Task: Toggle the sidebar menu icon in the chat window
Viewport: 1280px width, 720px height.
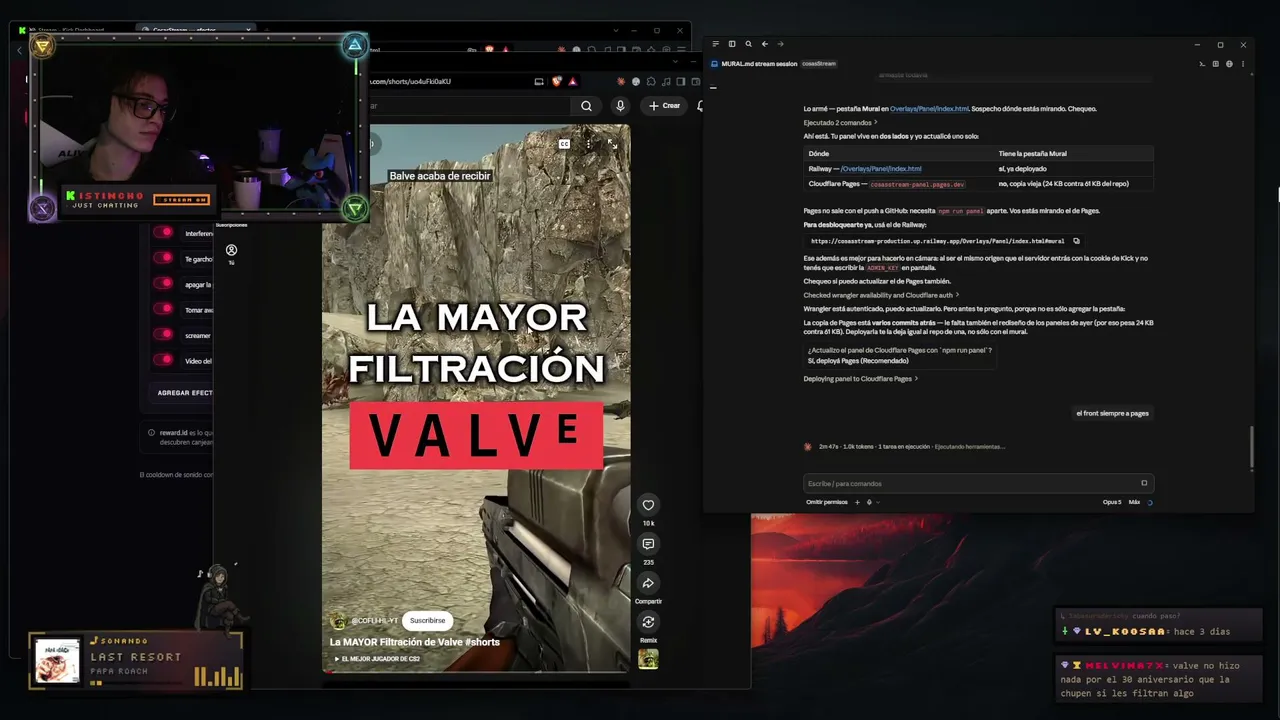Action: (x=716, y=44)
